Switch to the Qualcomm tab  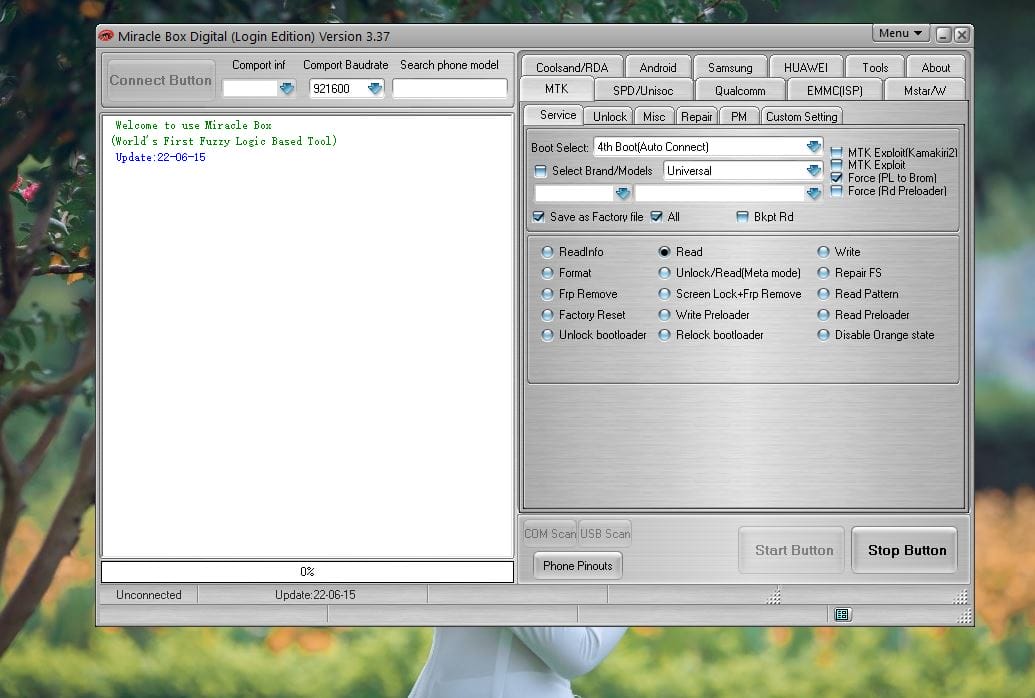(x=739, y=89)
